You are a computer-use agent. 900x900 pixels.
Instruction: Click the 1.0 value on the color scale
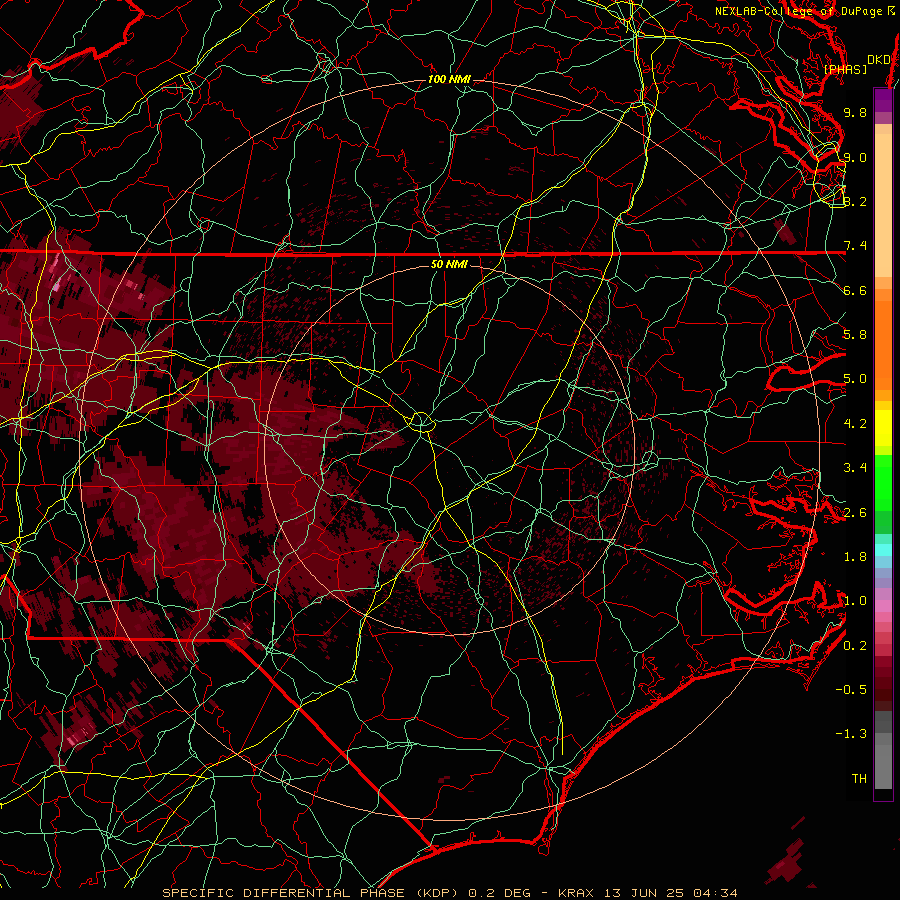(x=855, y=601)
